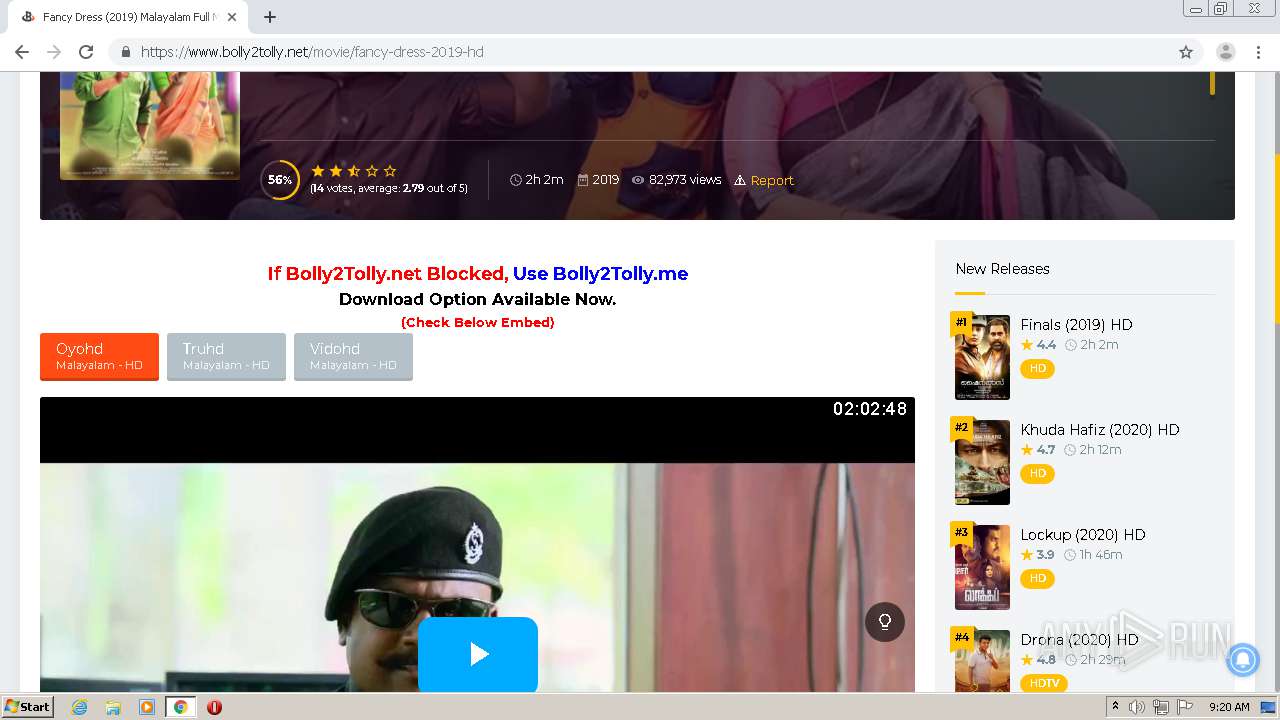
Task: Reload the current page
Action: tap(86, 52)
